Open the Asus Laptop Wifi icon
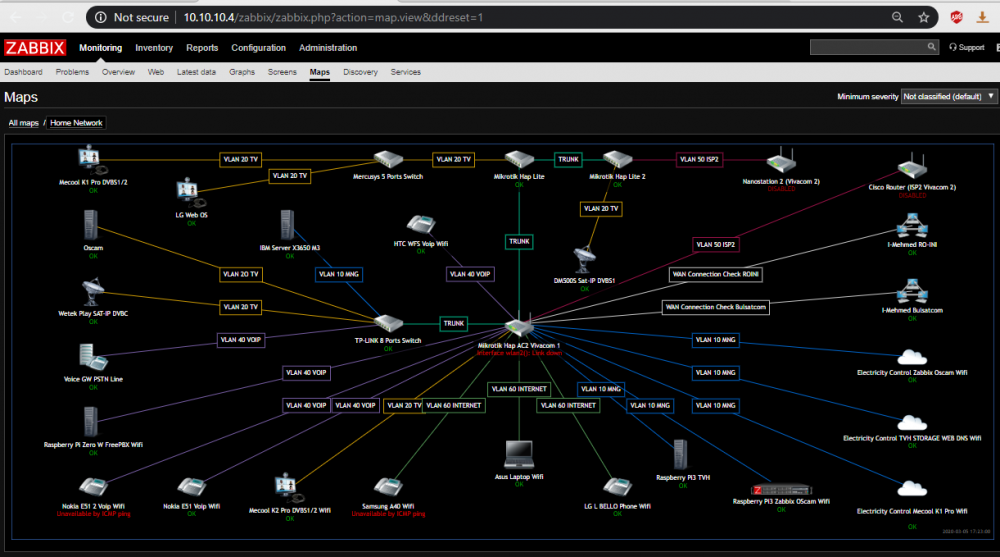Viewport: 1000px width, 557px height. [x=519, y=455]
